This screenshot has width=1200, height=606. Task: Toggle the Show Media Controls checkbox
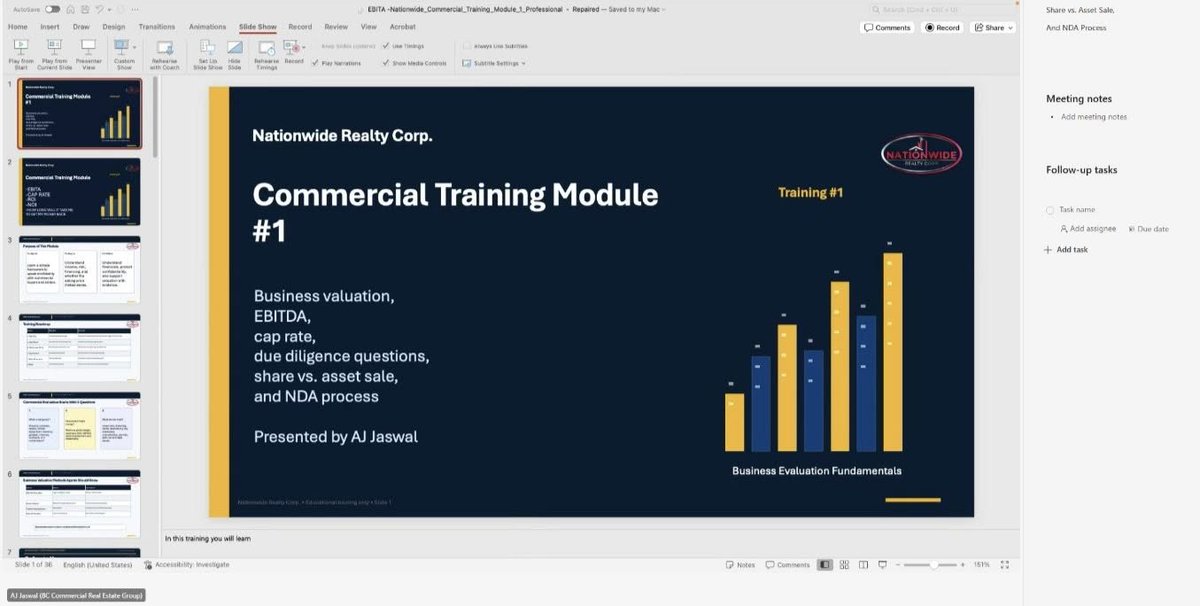[386, 63]
